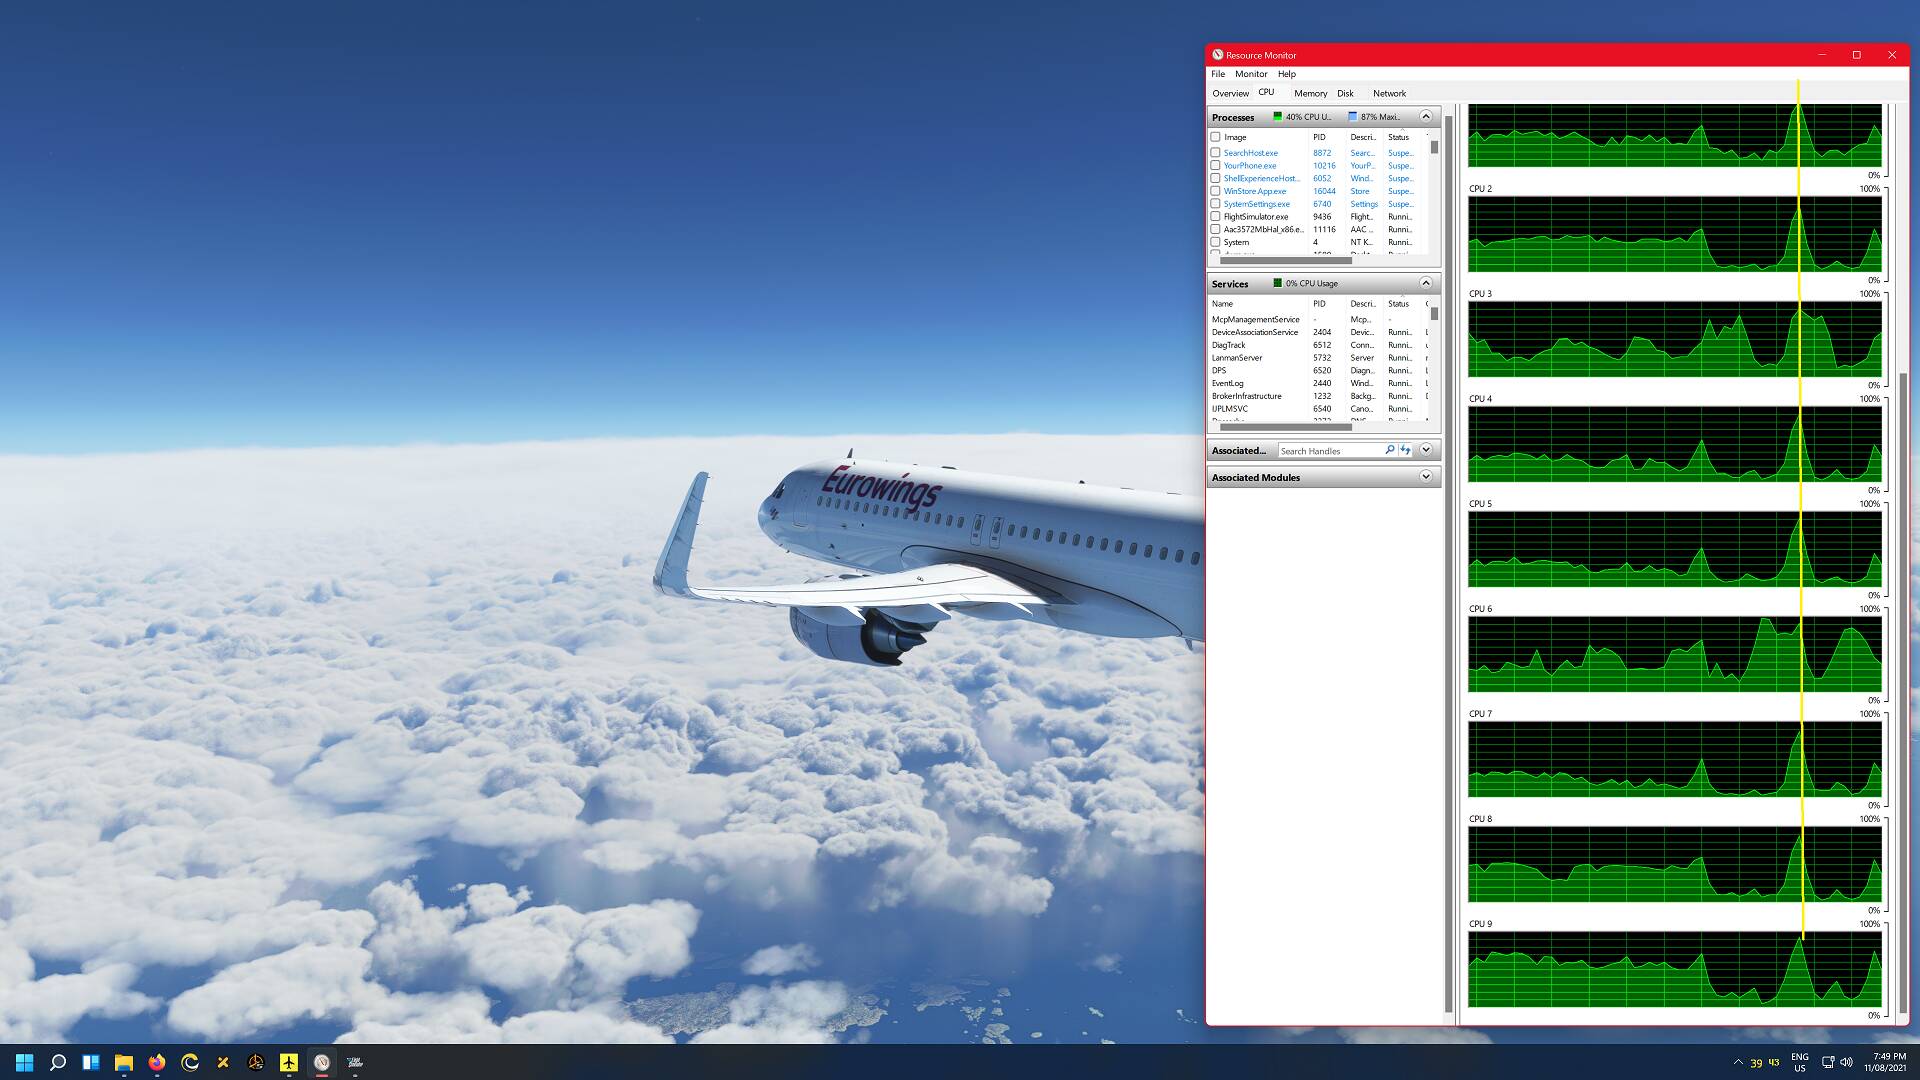Screen dimensions: 1920x1080
Task: Expand the Associated Handles section chevron
Action: click(1426, 450)
